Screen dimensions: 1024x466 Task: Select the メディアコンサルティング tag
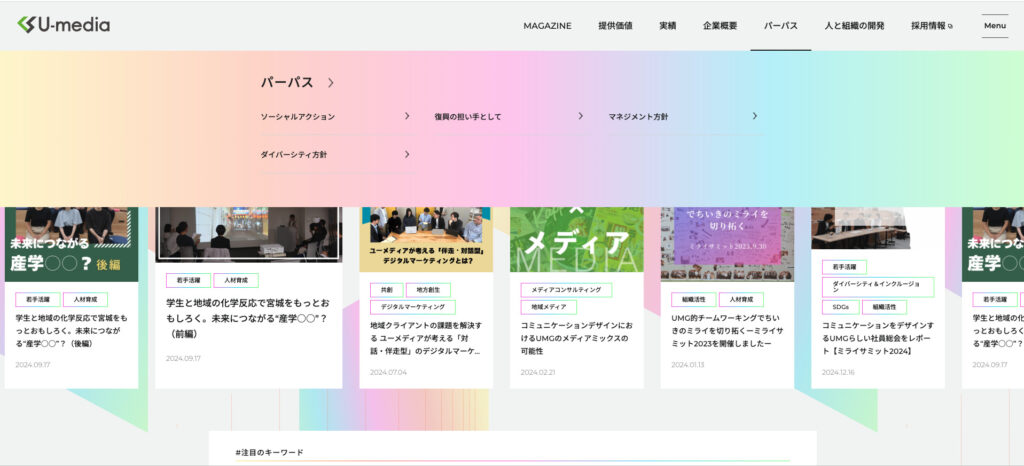pos(566,290)
